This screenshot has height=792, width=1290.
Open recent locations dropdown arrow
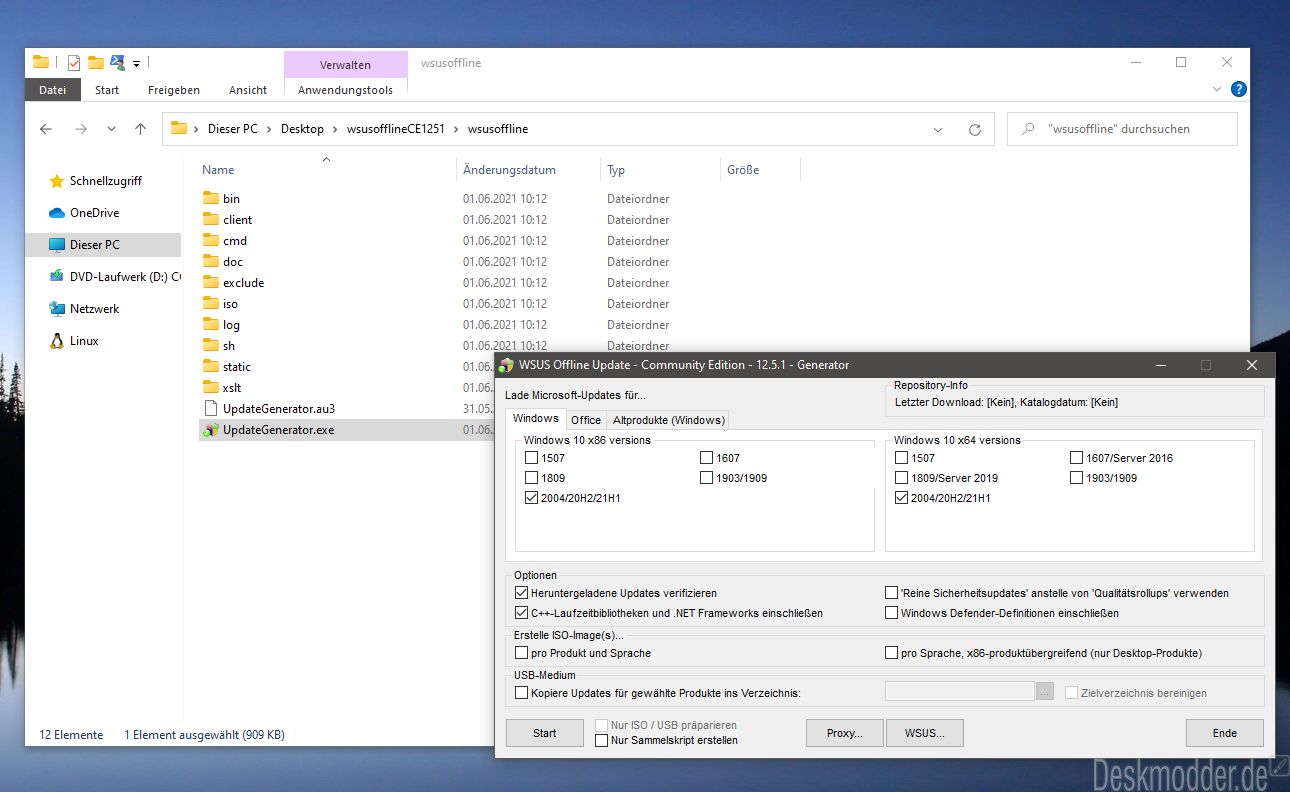pos(111,129)
